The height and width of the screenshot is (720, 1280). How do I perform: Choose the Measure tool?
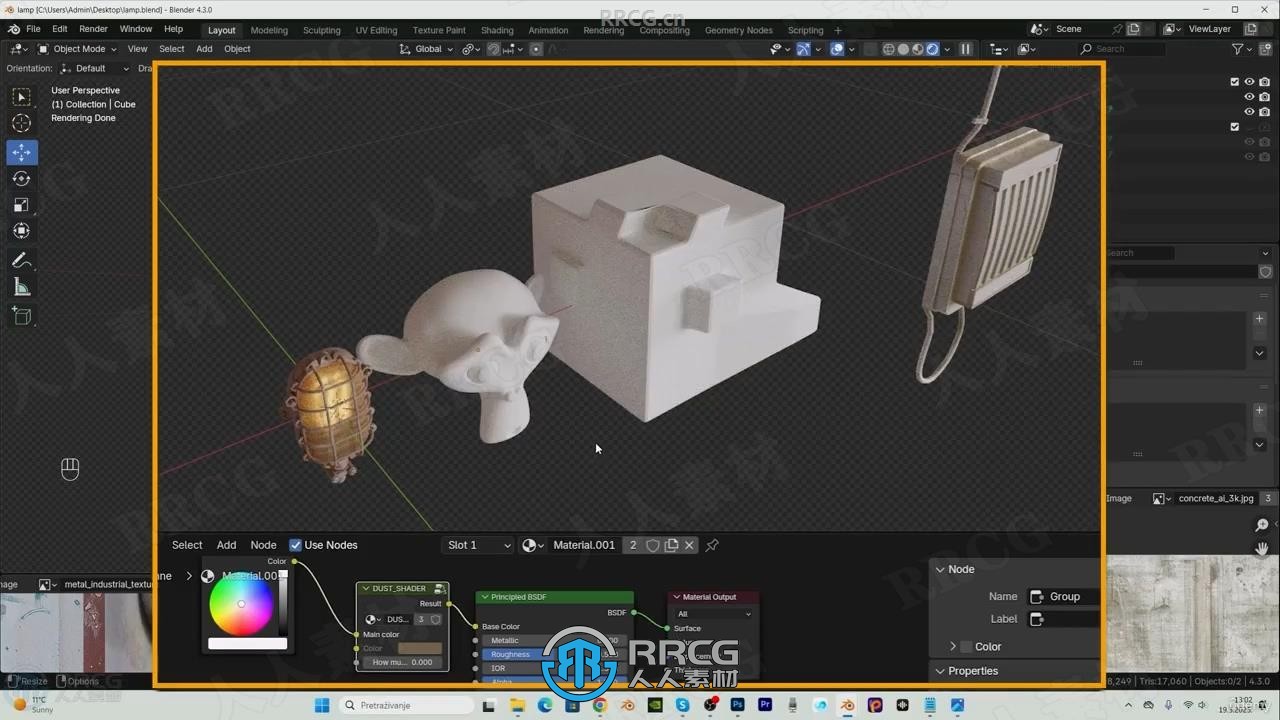(x=21, y=288)
